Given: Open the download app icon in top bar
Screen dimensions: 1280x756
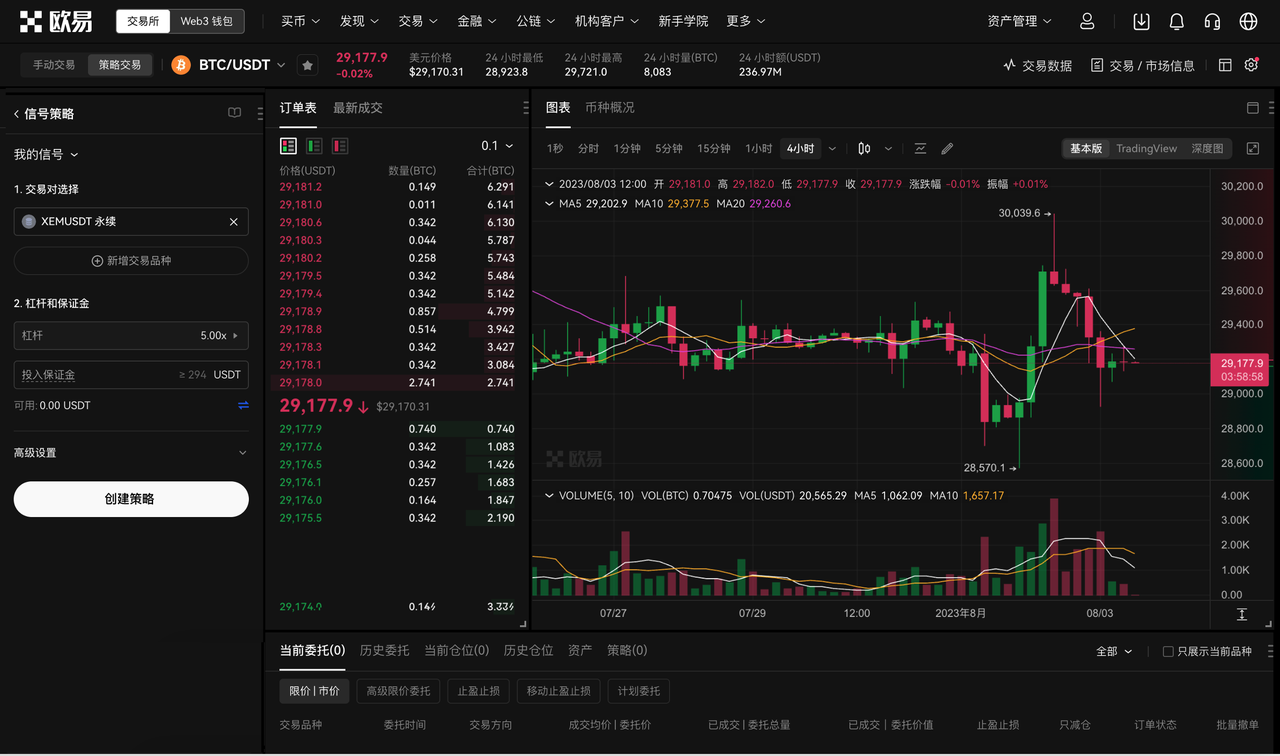Looking at the screenshot, I should tap(1141, 21).
